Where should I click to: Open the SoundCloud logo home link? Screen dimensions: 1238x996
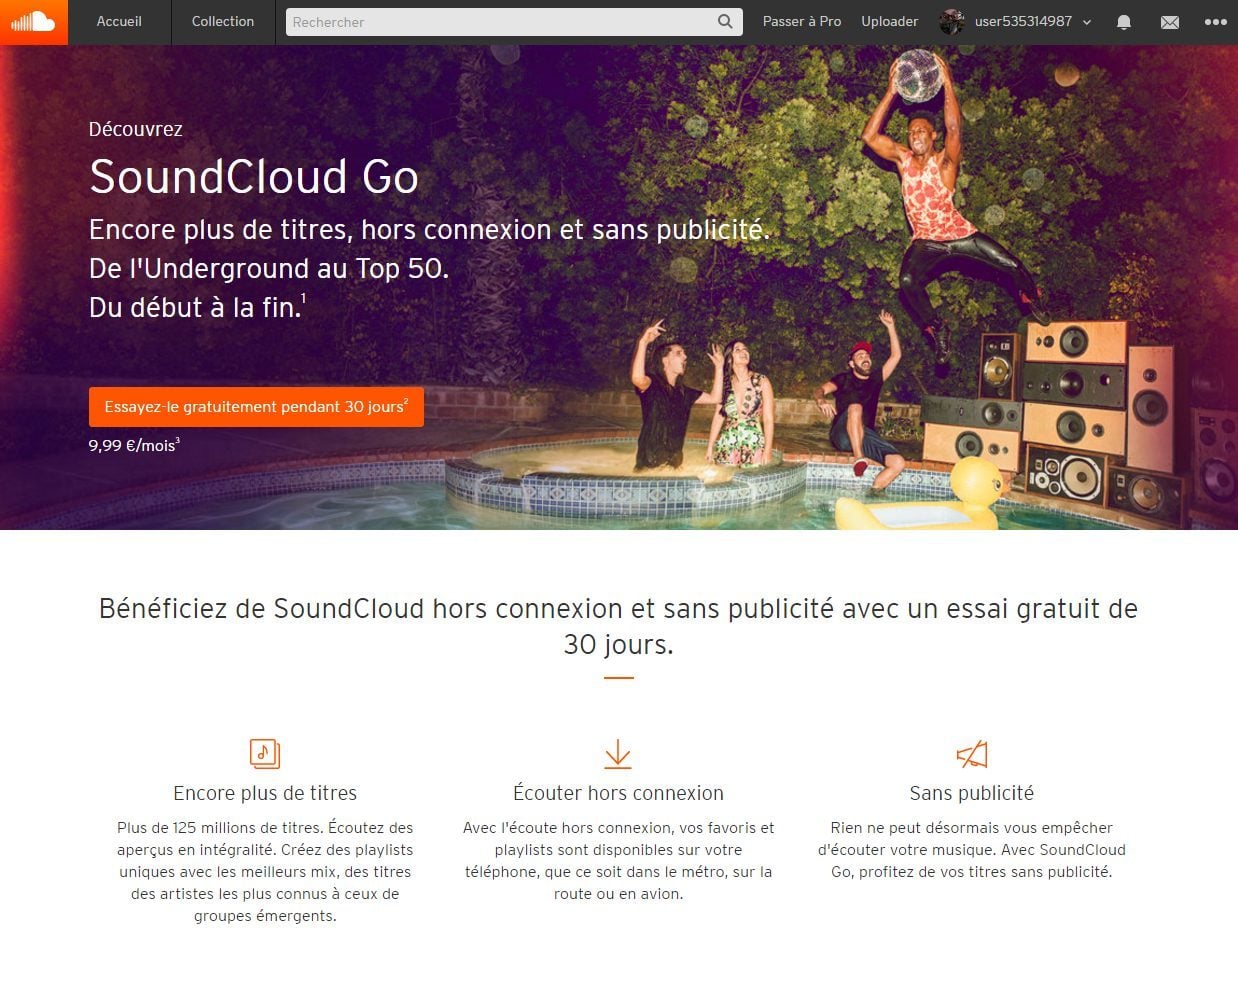[34, 22]
